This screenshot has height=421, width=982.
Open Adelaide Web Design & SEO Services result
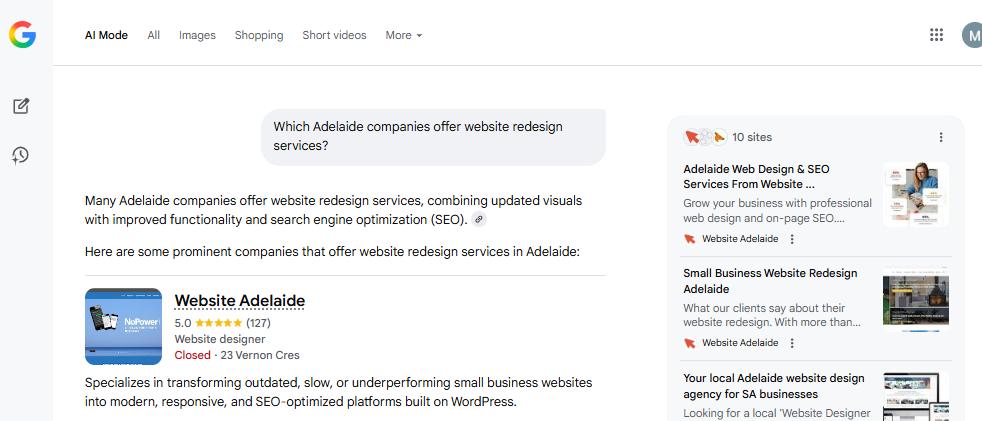756,177
